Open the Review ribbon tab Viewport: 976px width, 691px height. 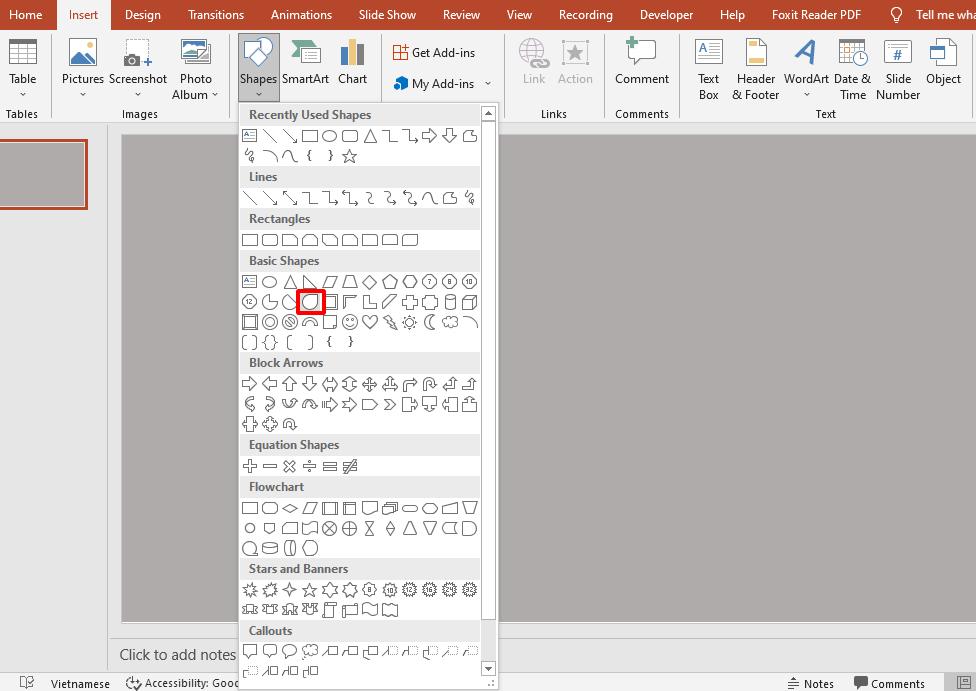coord(461,14)
